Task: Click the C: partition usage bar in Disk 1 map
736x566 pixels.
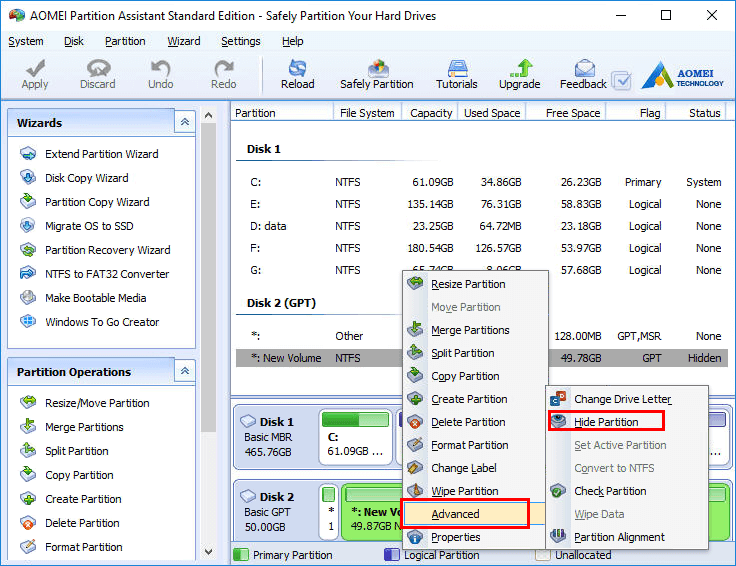Action: click(x=355, y=419)
